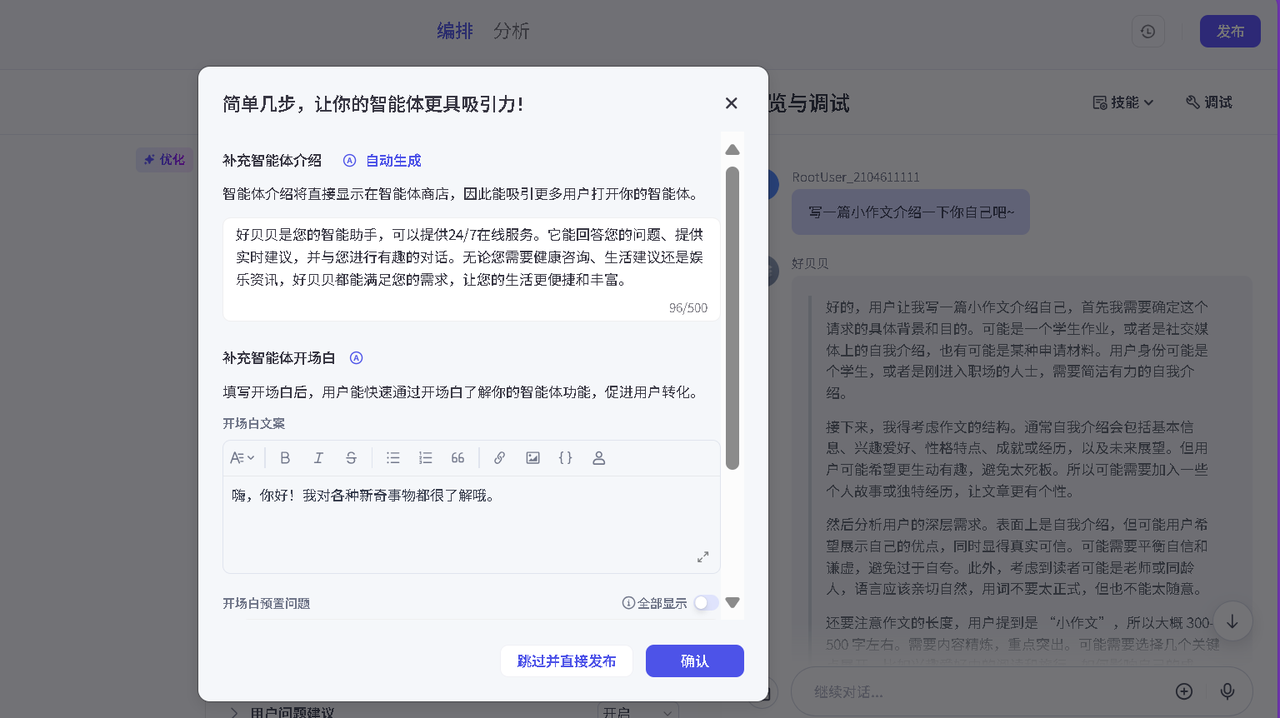Click the dialog scrollbar down arrow
Viewport: 1280px width, 718px height.
[x=732, y=603]
